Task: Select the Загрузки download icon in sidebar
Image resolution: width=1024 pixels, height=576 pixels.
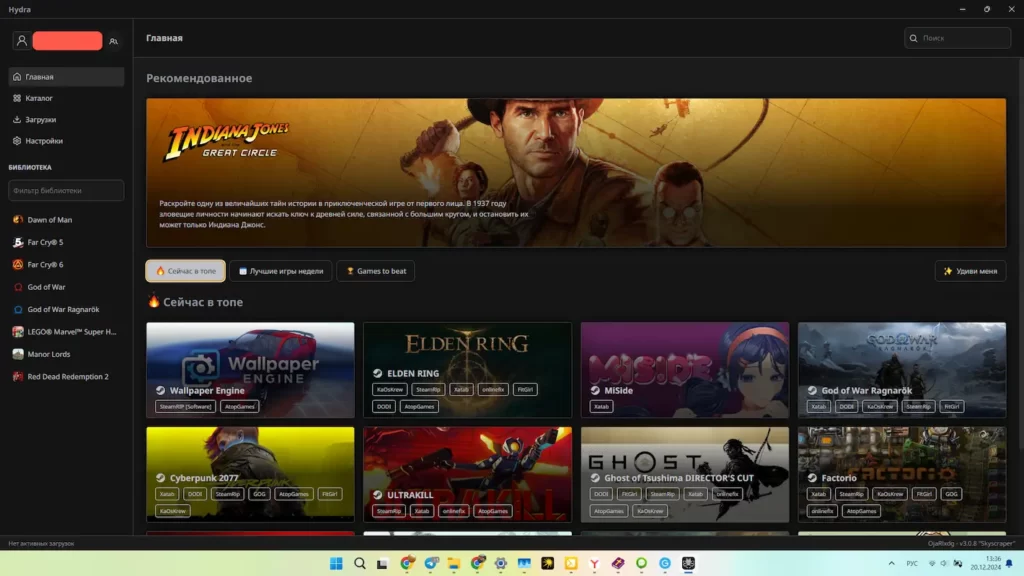Action: 18,119
